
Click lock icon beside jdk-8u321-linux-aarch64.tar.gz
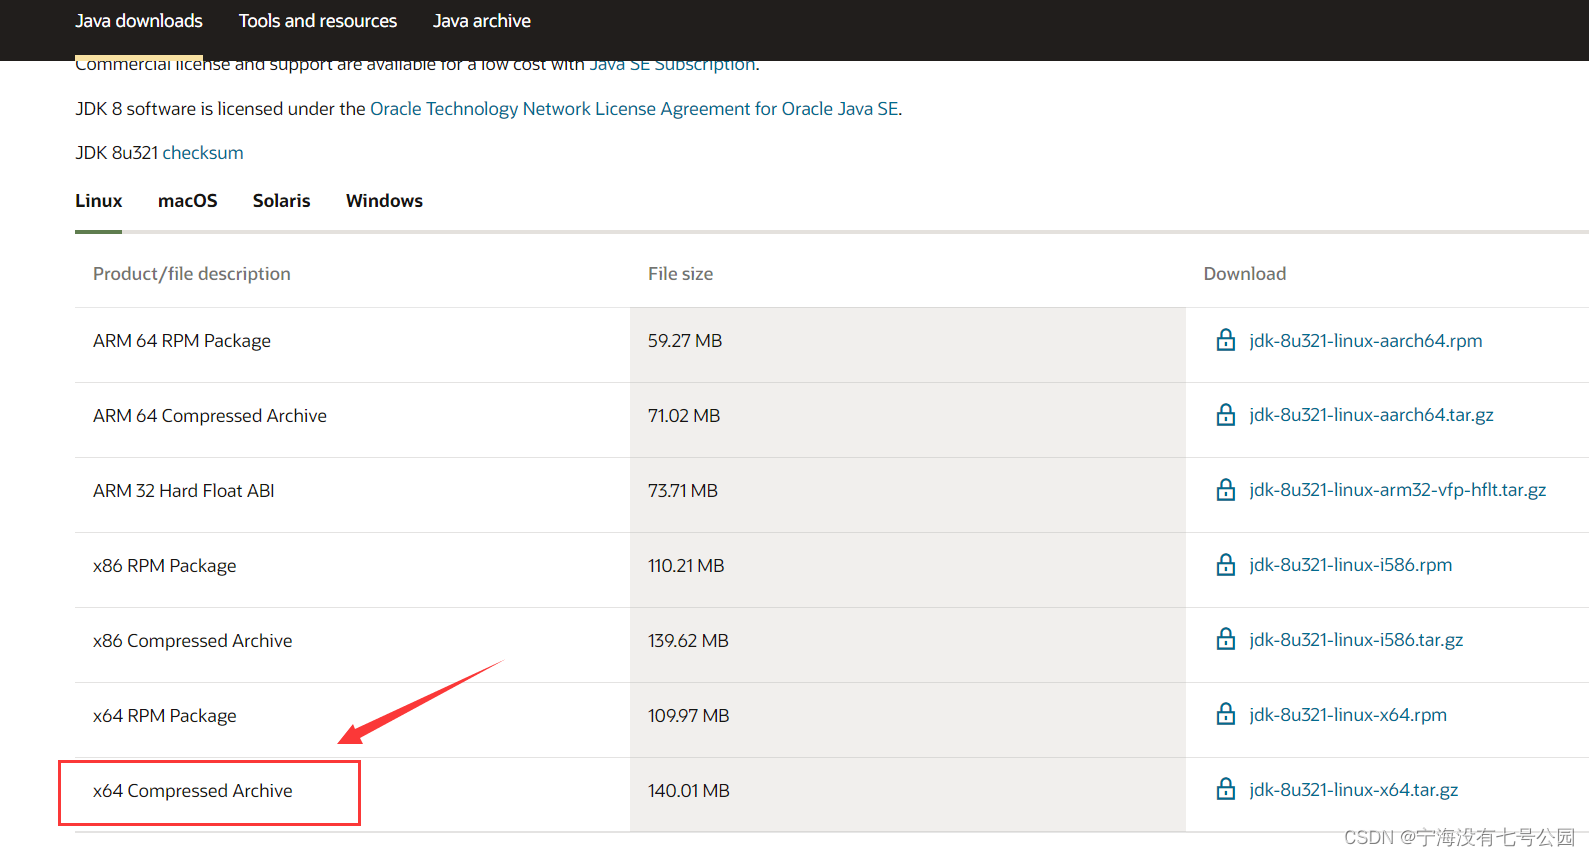1225,414
